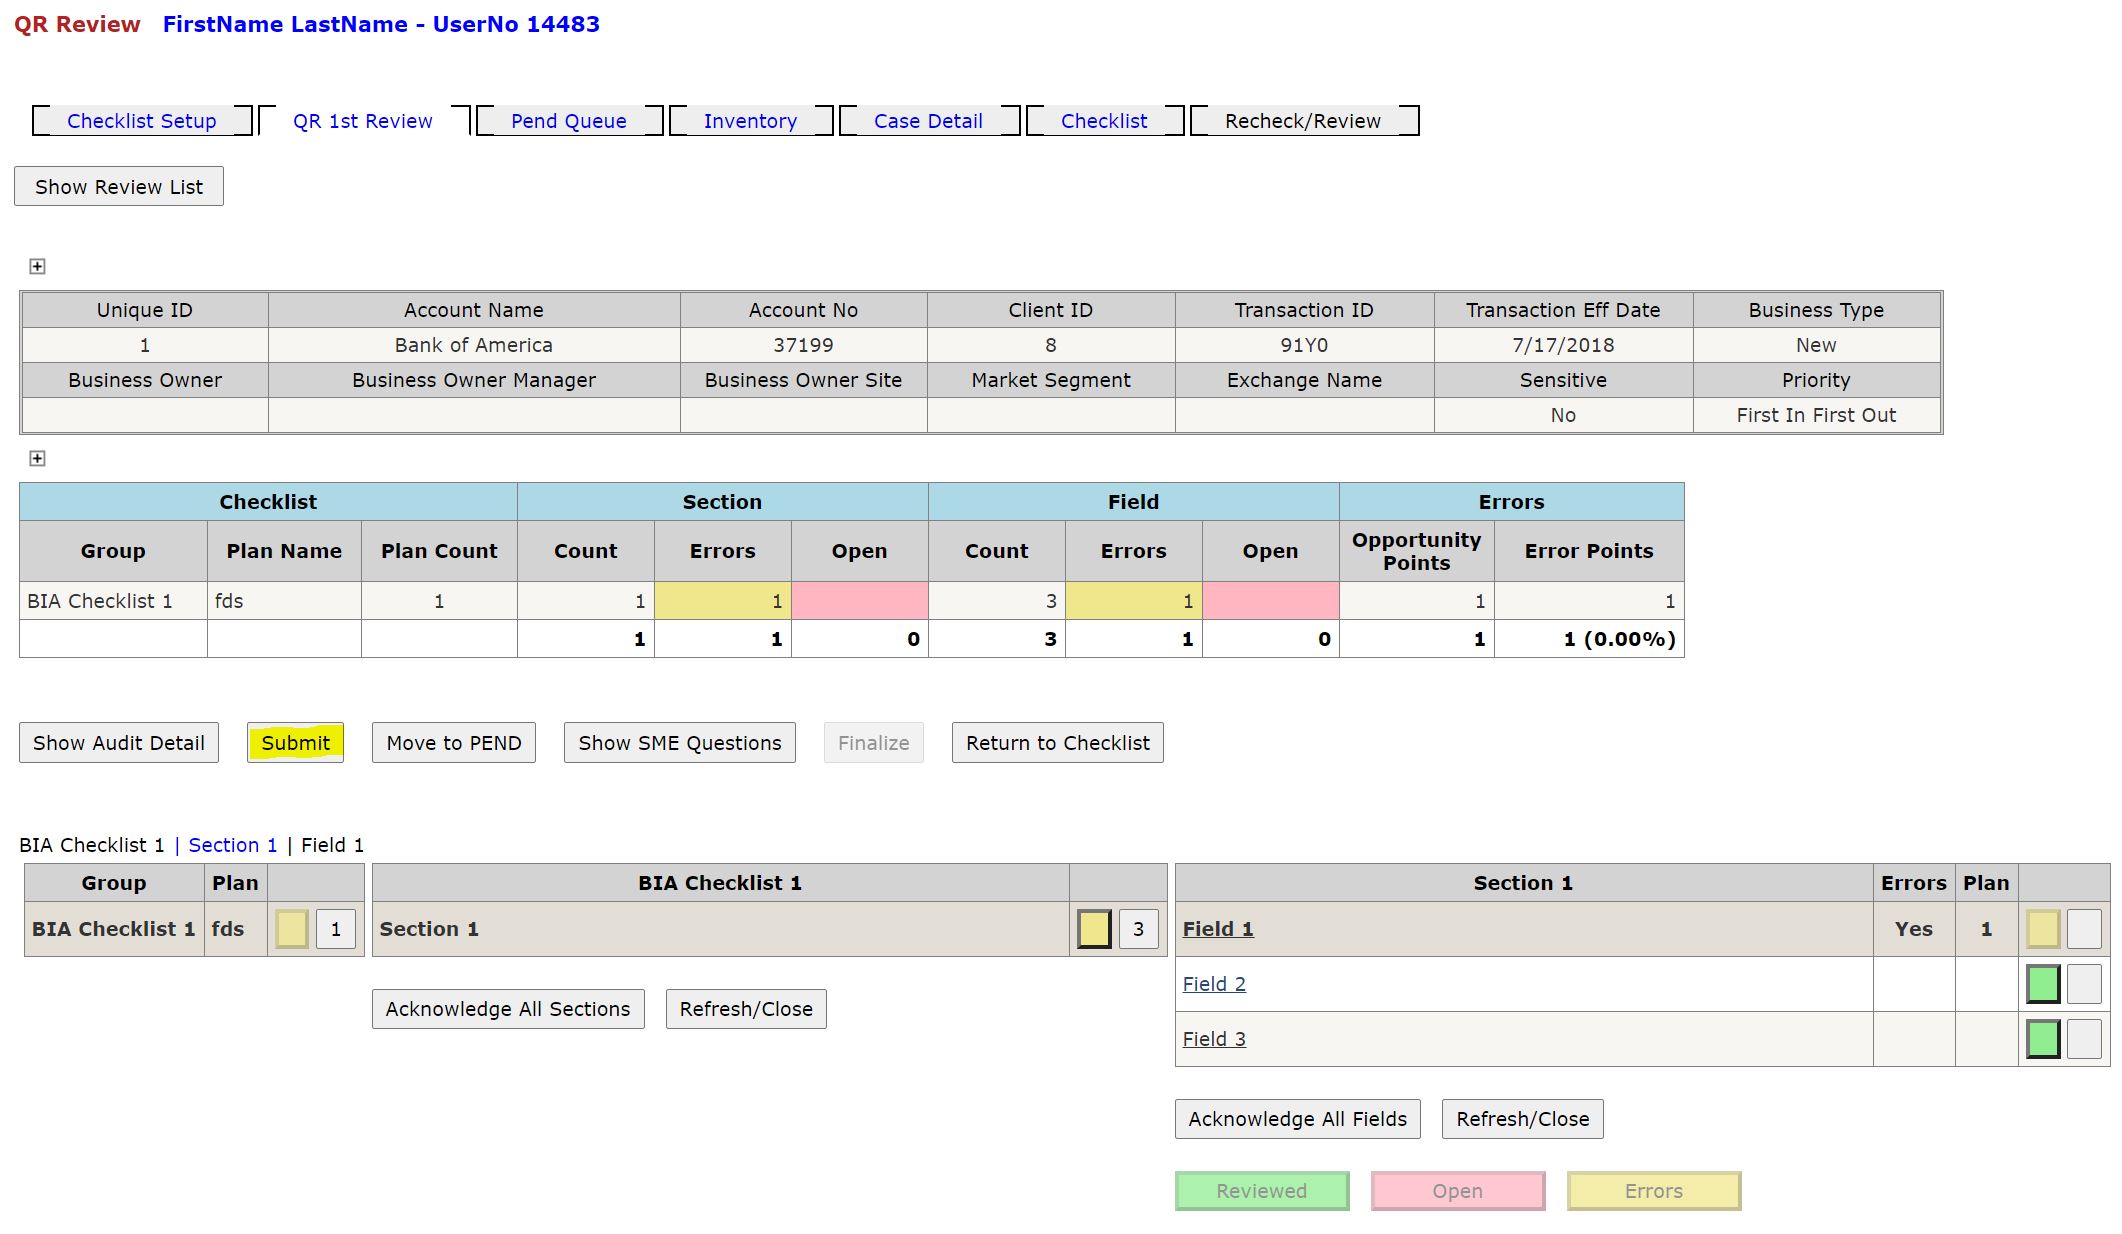This screenshot has height=1234, width=2122.
Task: Click green status box for Field 3
Action: (x=2043, y=1039)
